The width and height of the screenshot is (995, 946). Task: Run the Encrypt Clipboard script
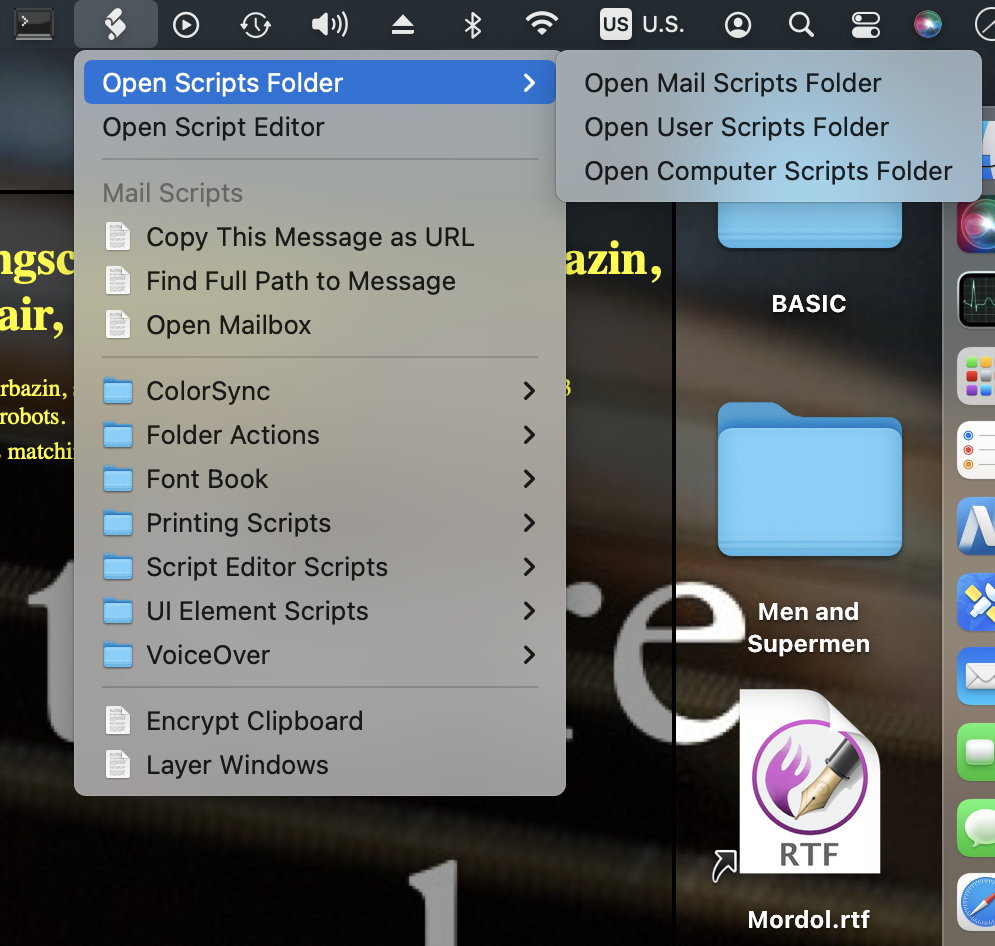pos(254,721)
